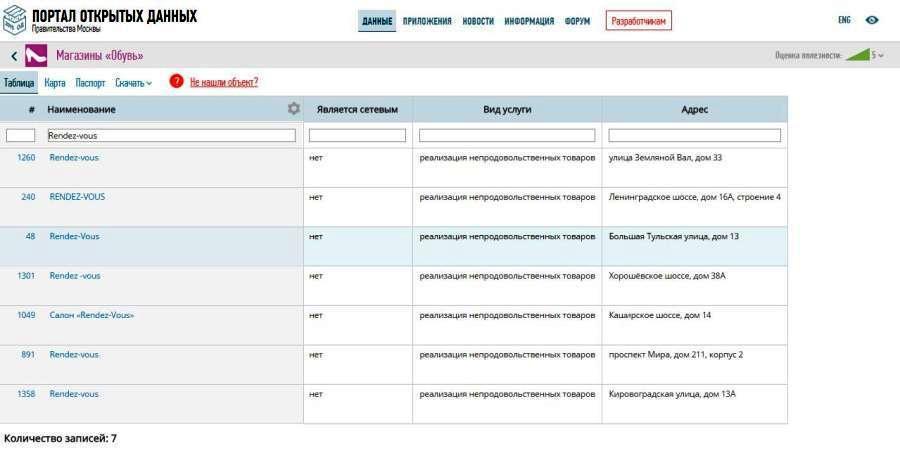Image resolution: width=900 pixels, height=458 pixels.
Task: Open the Rendez -vous entry in row 1301
Action: 75,275
